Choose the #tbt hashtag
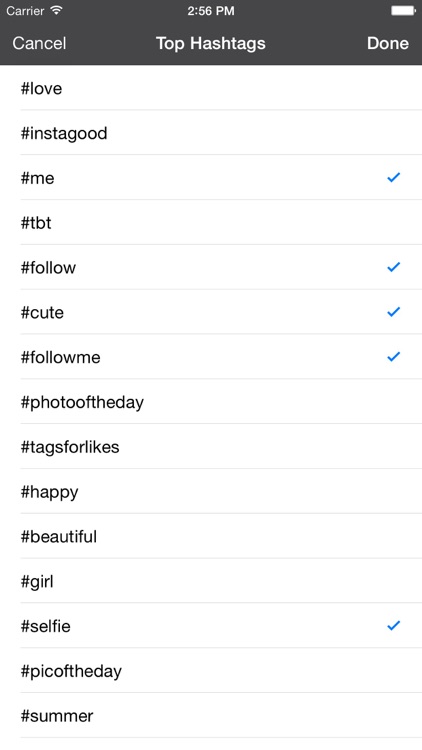 [211, 222]
